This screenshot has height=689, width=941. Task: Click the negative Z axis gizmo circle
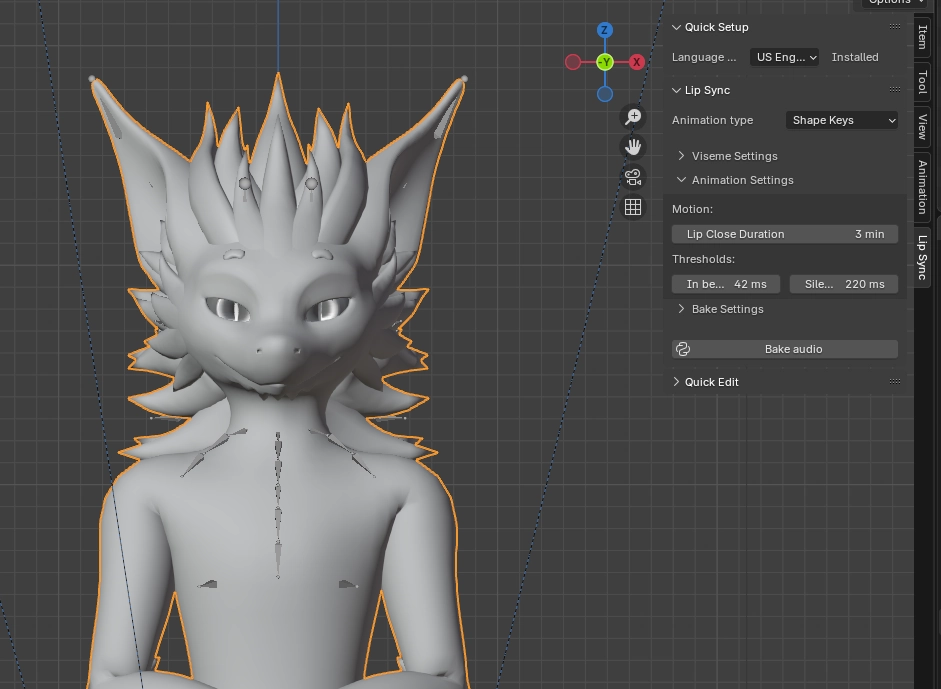[605, 94]
